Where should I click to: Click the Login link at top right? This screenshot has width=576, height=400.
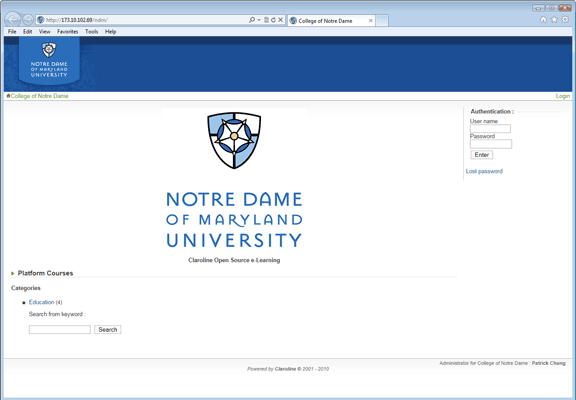[563, 96]
